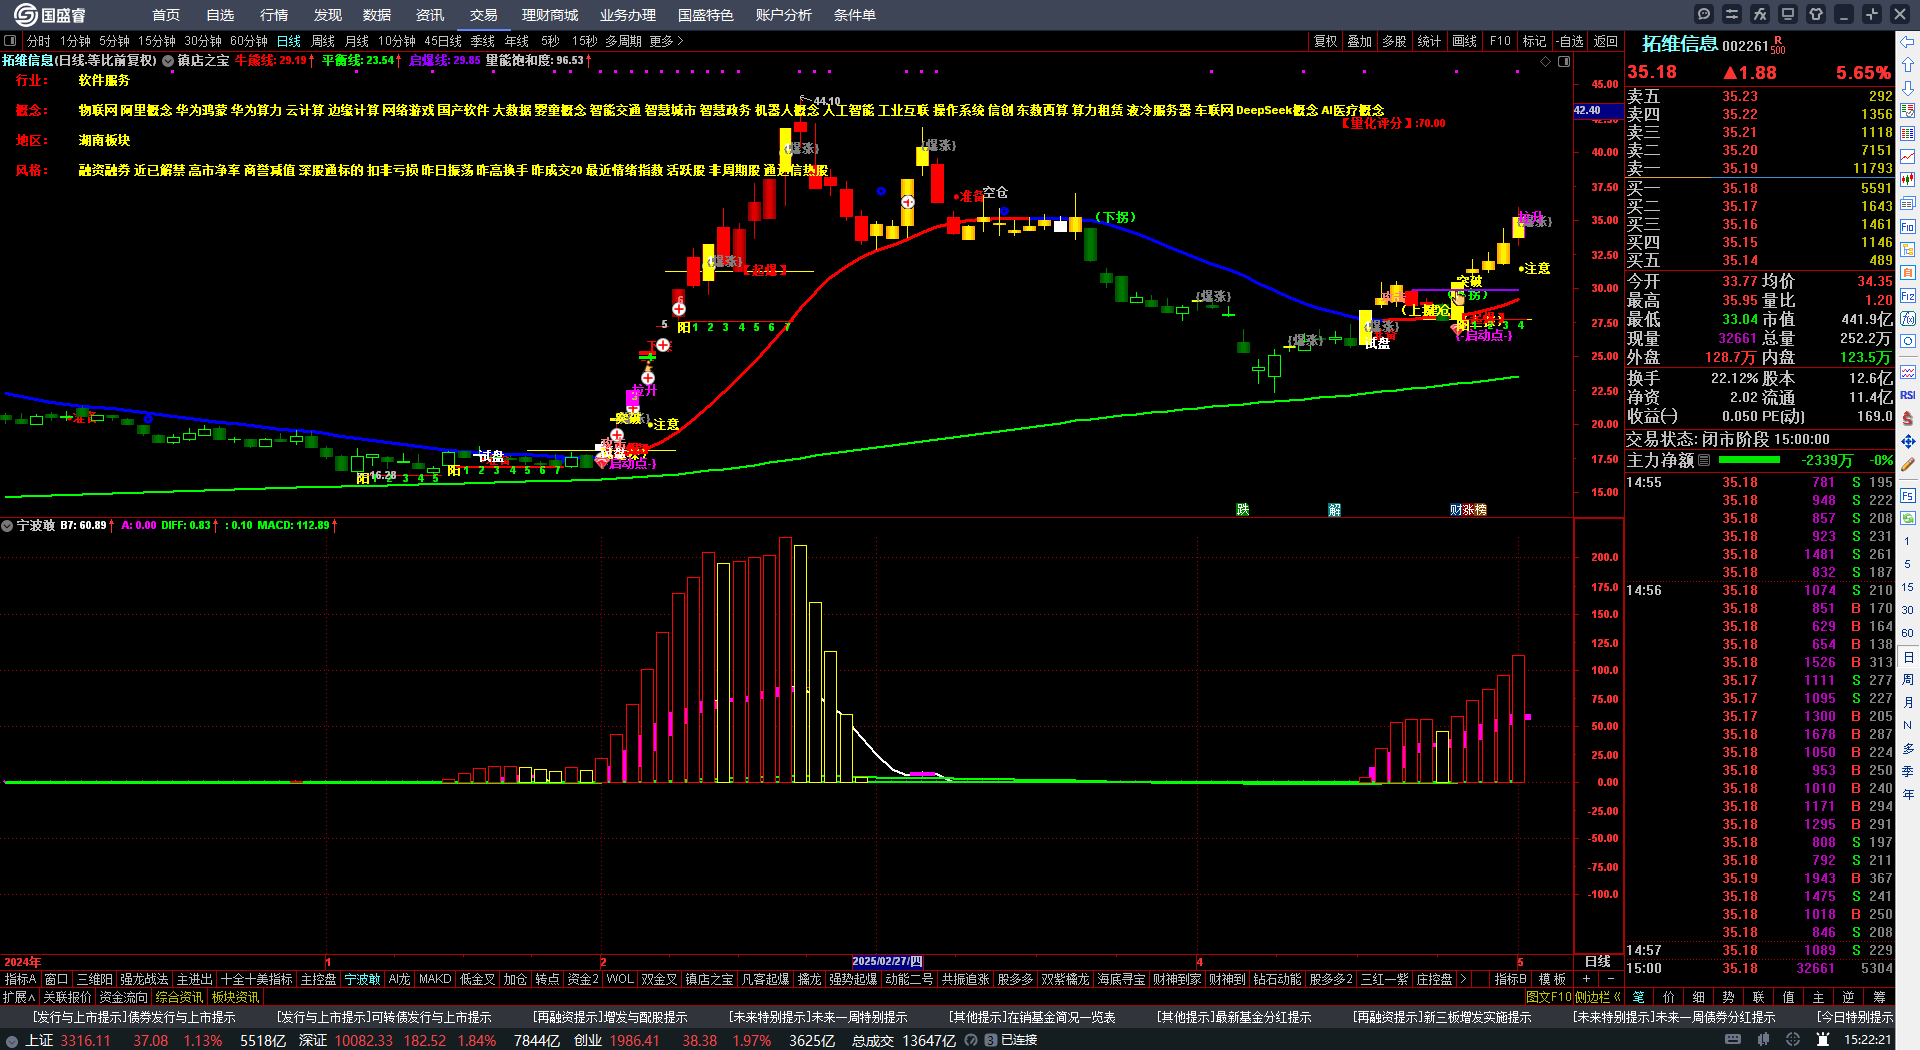Open the skin theme shirt icon
1920x1050 pixels.
pyautogui.click(x=1816, y=14)
